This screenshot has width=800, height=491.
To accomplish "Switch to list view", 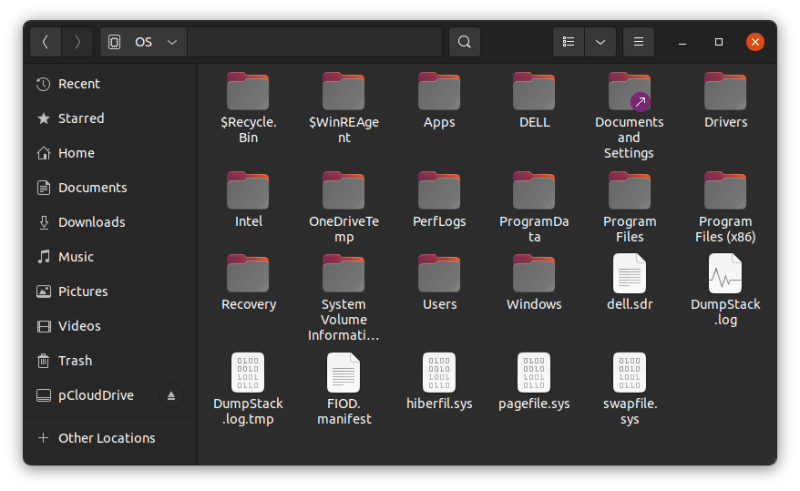I will click(x=568, y=42).
